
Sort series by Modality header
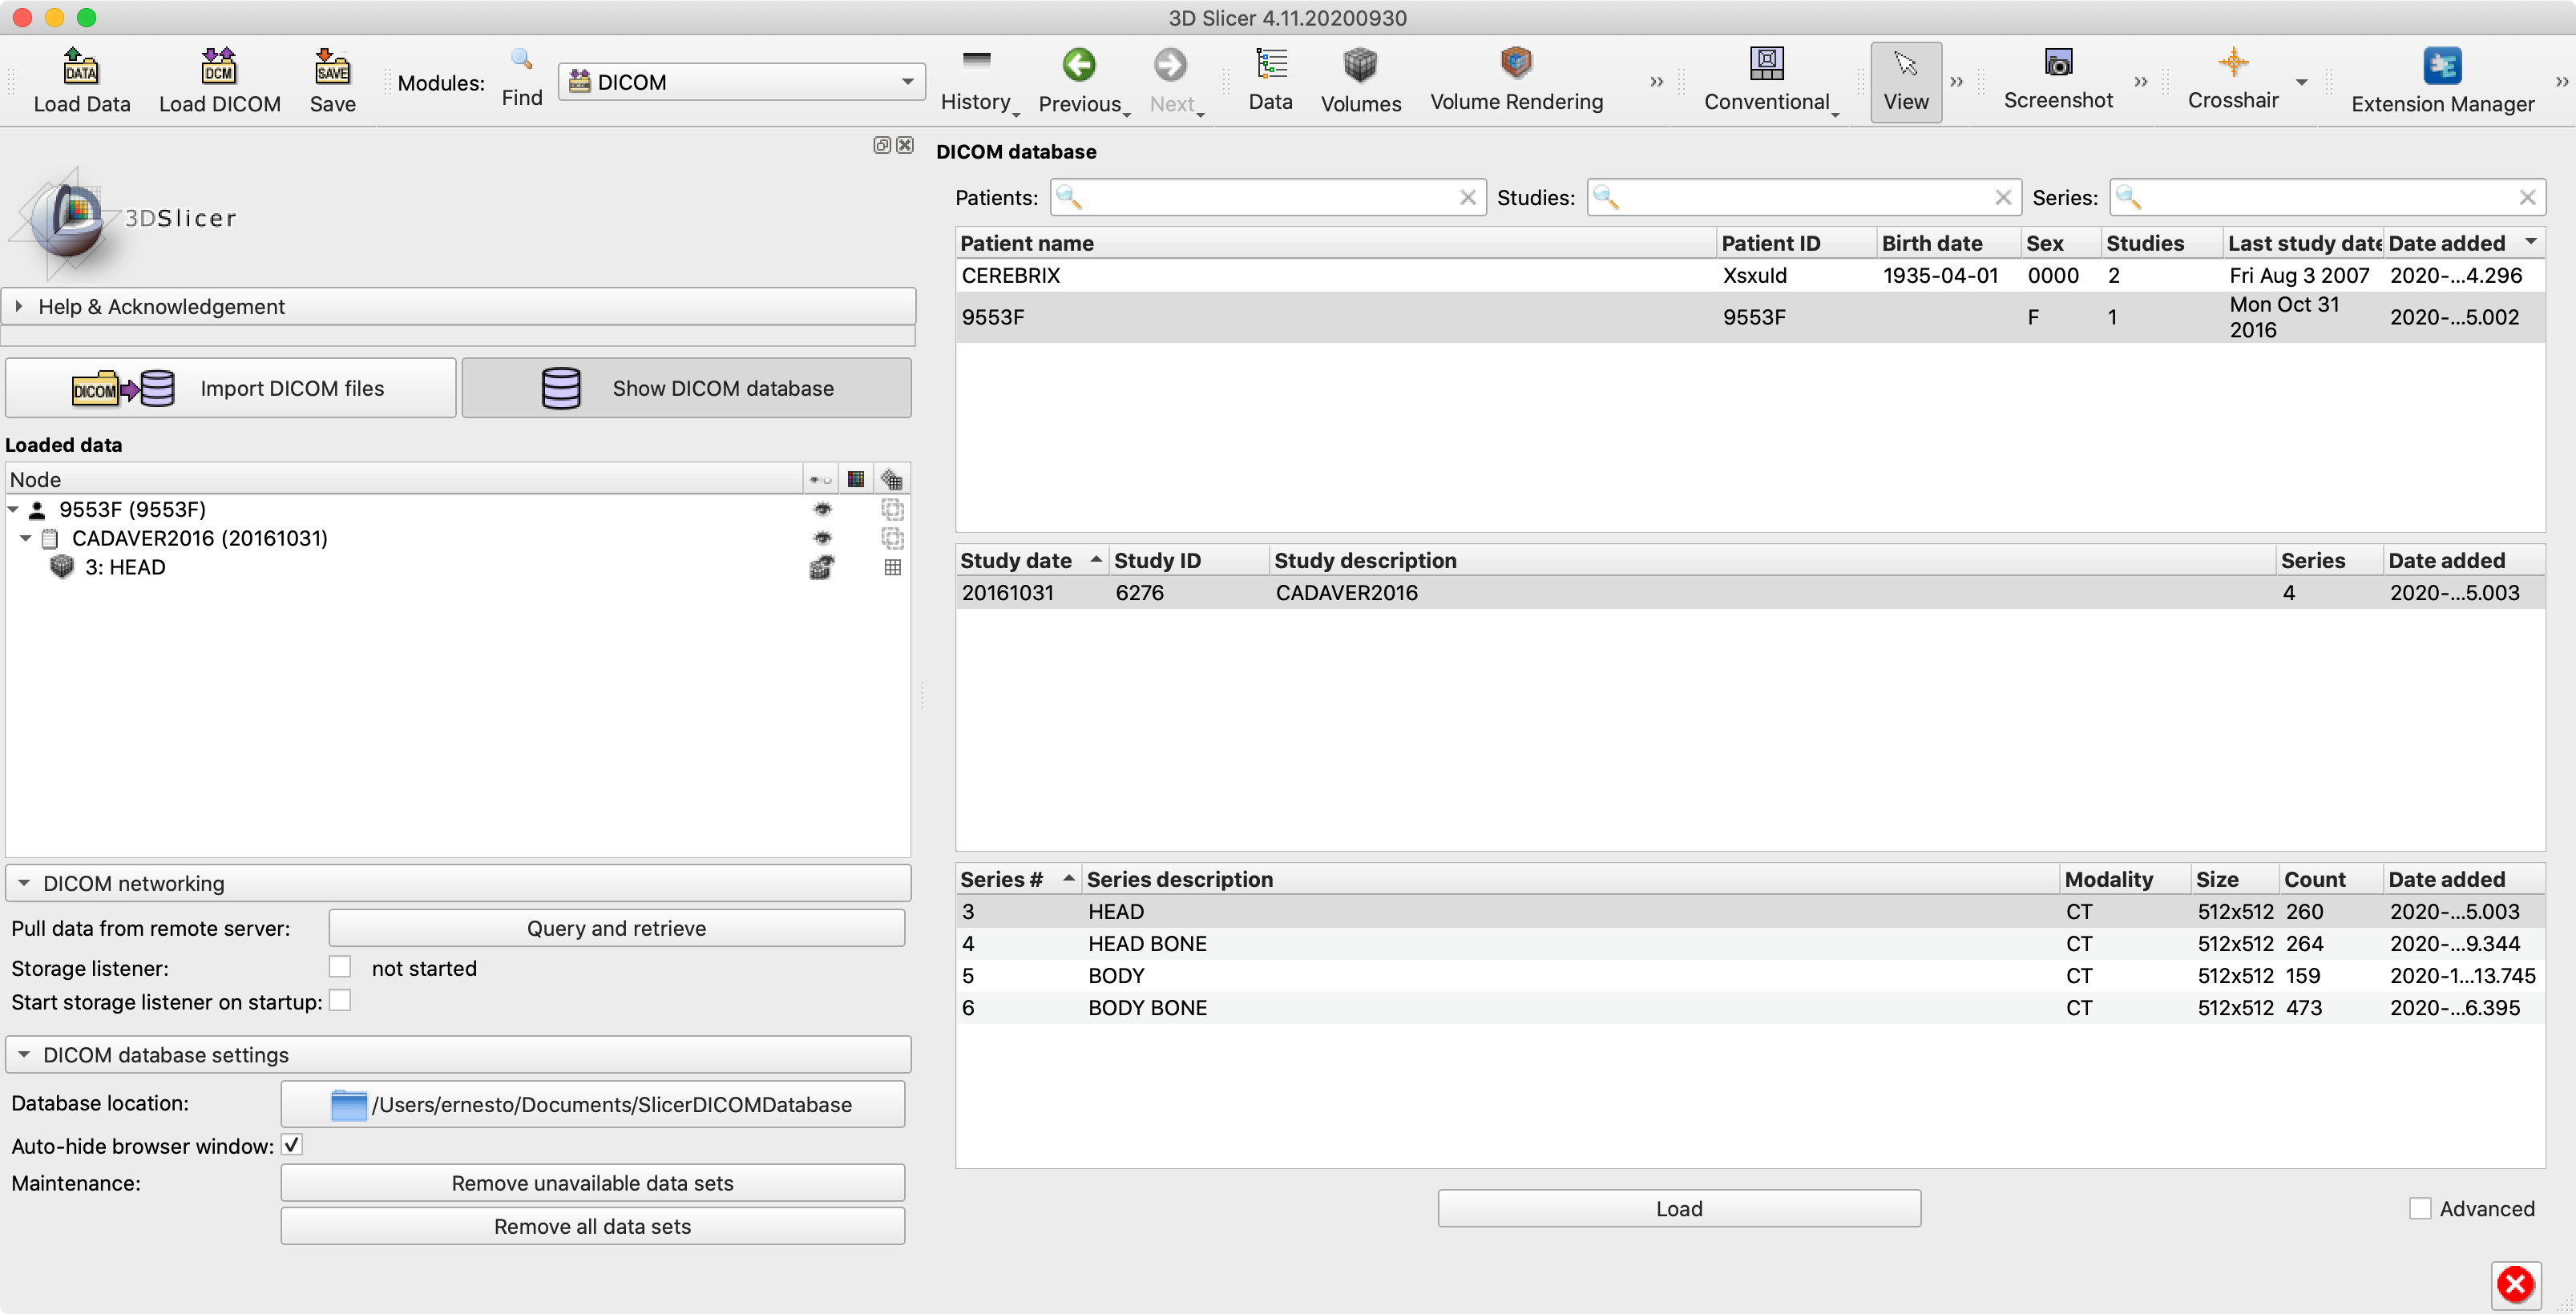click(x=2125, y=879)
